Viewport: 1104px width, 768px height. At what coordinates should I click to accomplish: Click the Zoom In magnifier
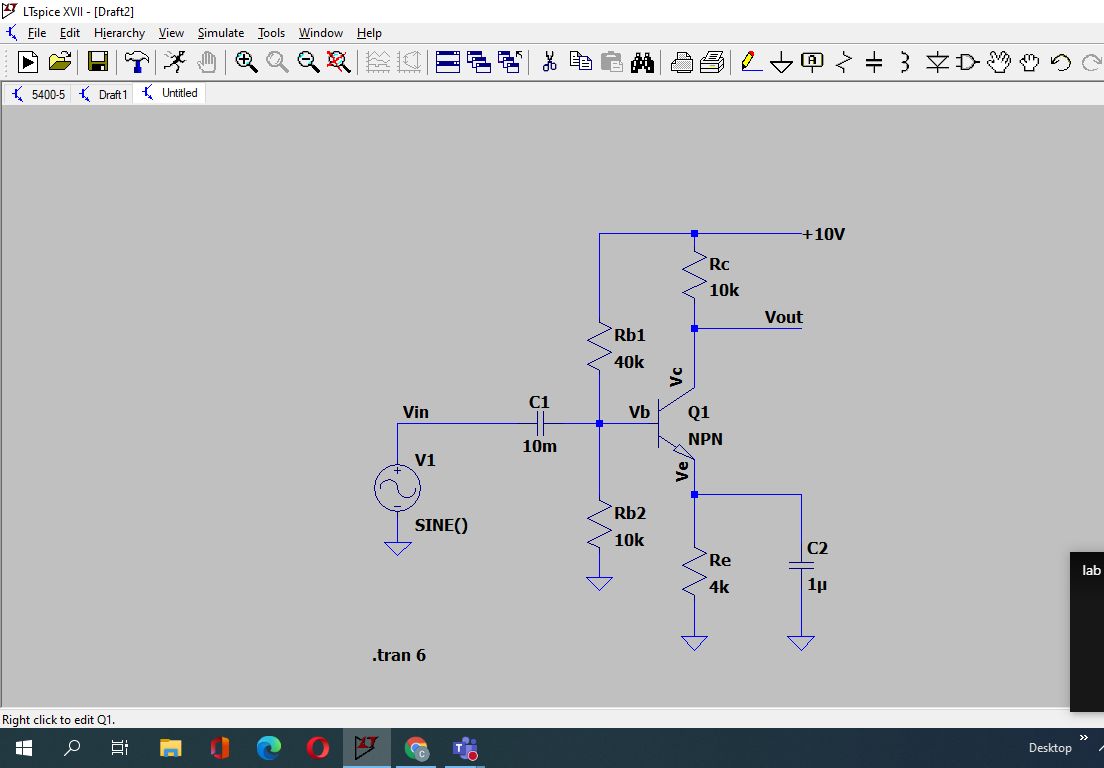[246, 62]
